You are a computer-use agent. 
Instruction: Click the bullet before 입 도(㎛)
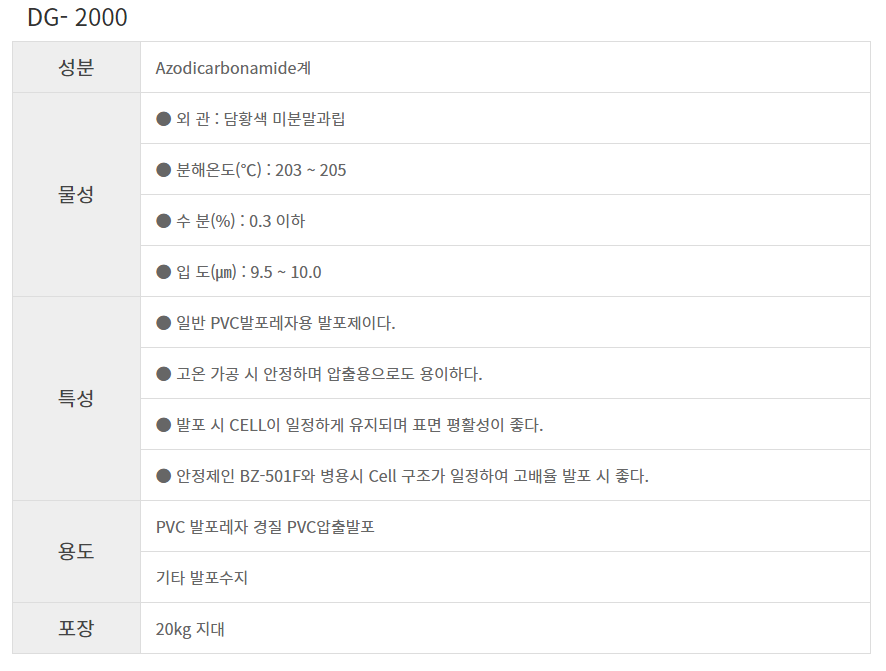(164, 272)
